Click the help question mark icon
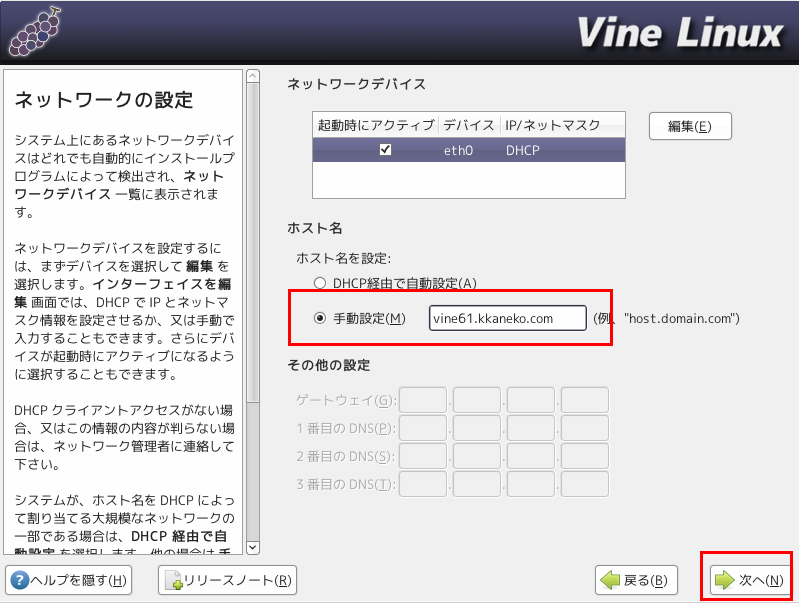The width and height of the screenshot is (799, 603). [x=19, y=580]
